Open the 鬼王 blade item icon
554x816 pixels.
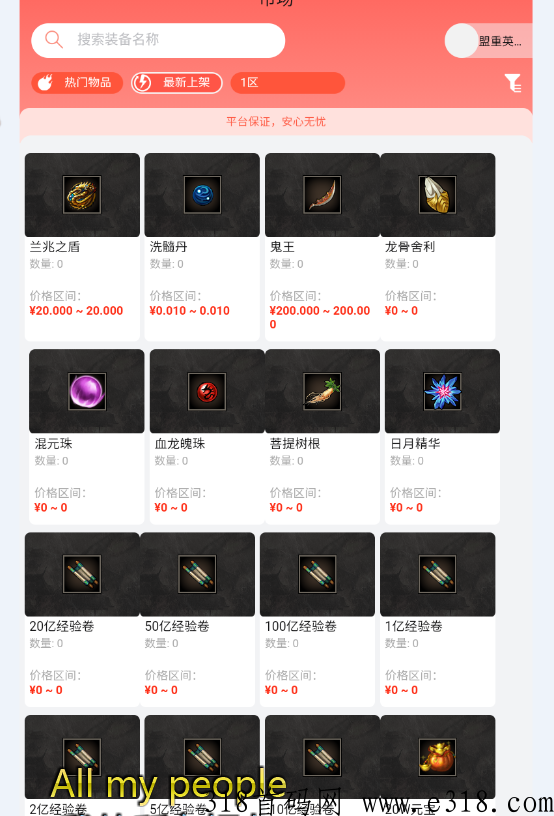tap(323, 195)
